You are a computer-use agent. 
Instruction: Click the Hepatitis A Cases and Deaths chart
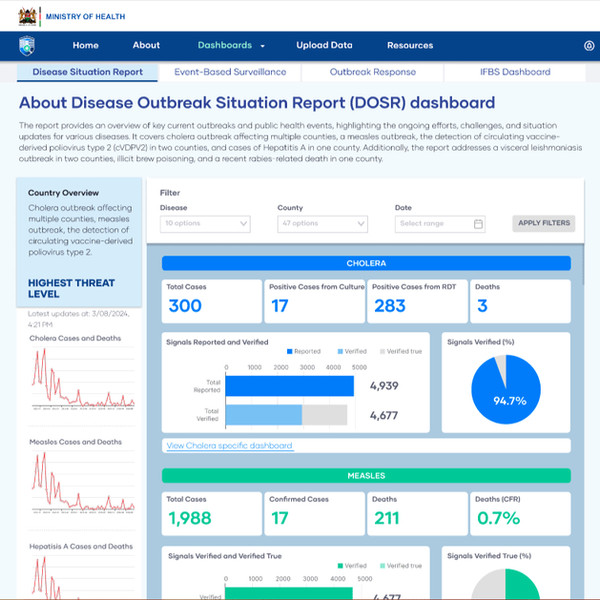(83, 578)
